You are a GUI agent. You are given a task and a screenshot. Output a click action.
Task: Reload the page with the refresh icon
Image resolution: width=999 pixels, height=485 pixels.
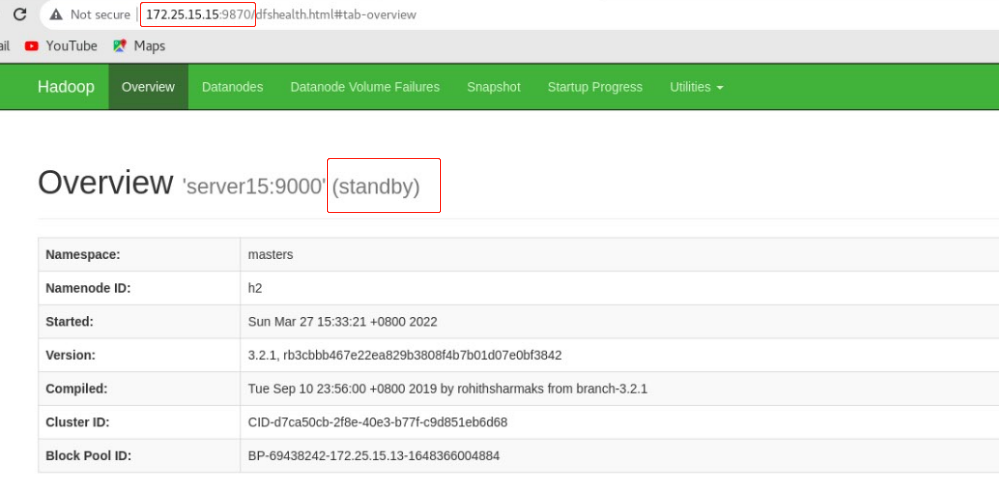[20, 14]
